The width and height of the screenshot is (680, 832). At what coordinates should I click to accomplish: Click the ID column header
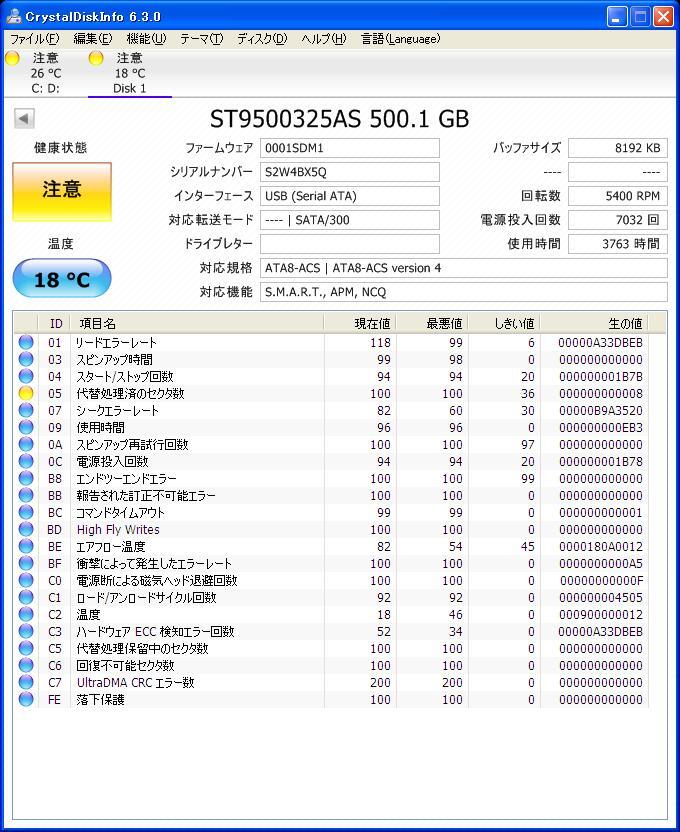(x=55, y=323)
